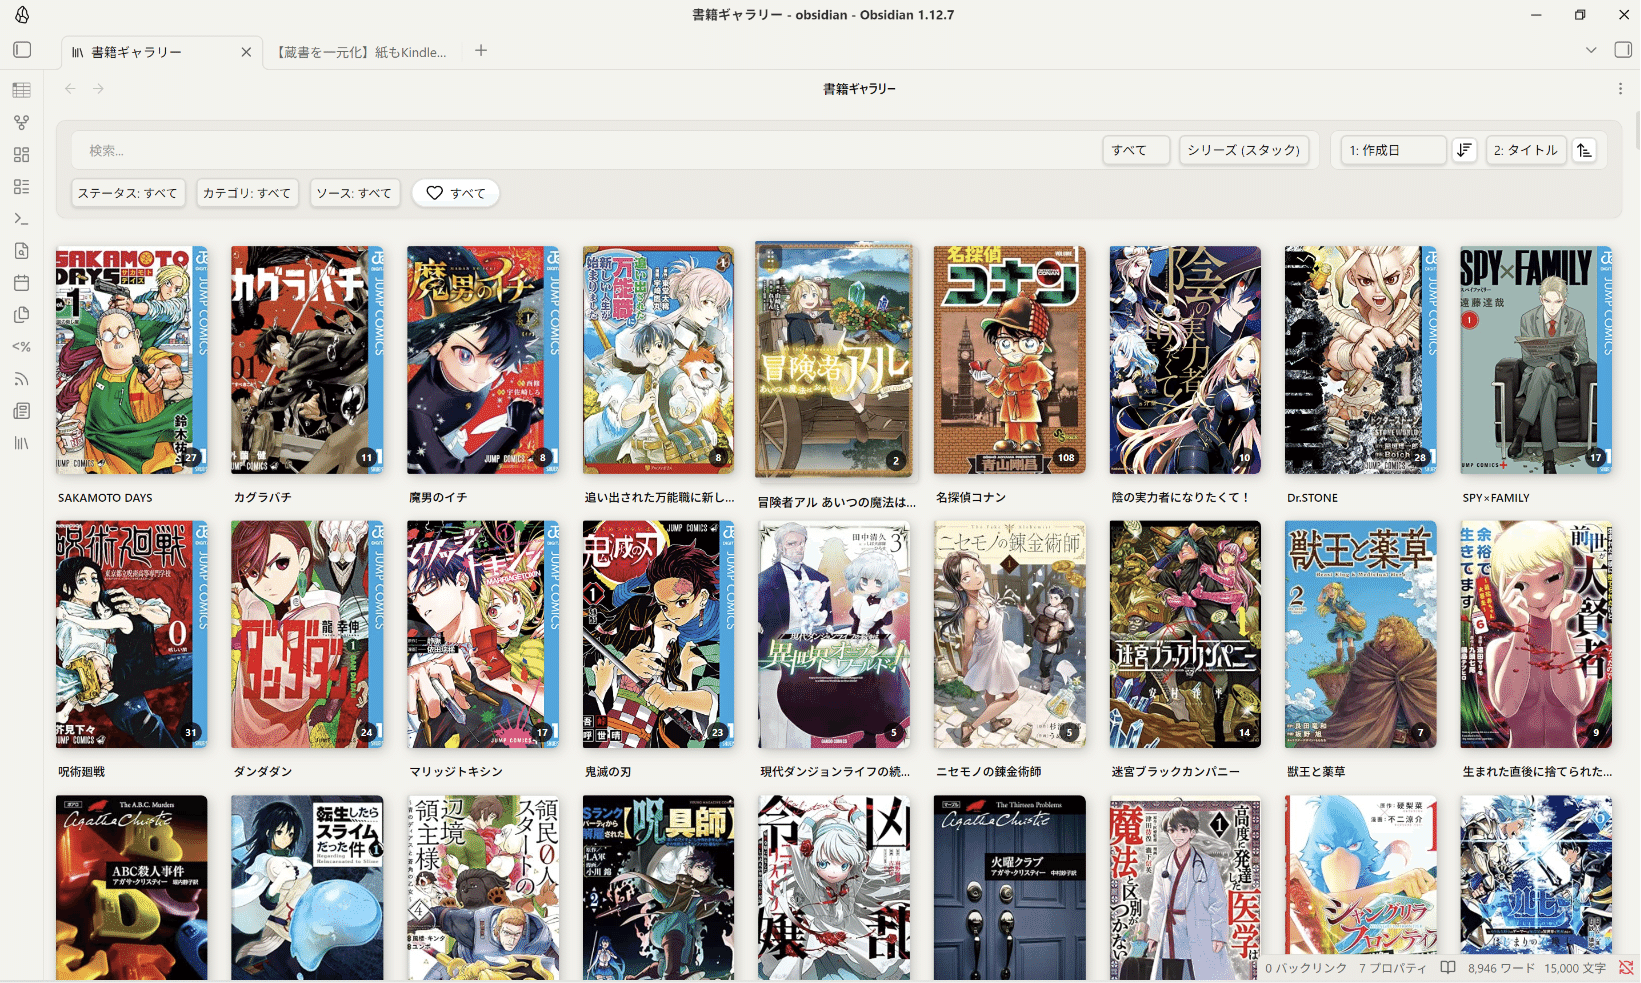
Task: Click the 迷宮ブラックカンパニー title text
Action: point(1176,772)
